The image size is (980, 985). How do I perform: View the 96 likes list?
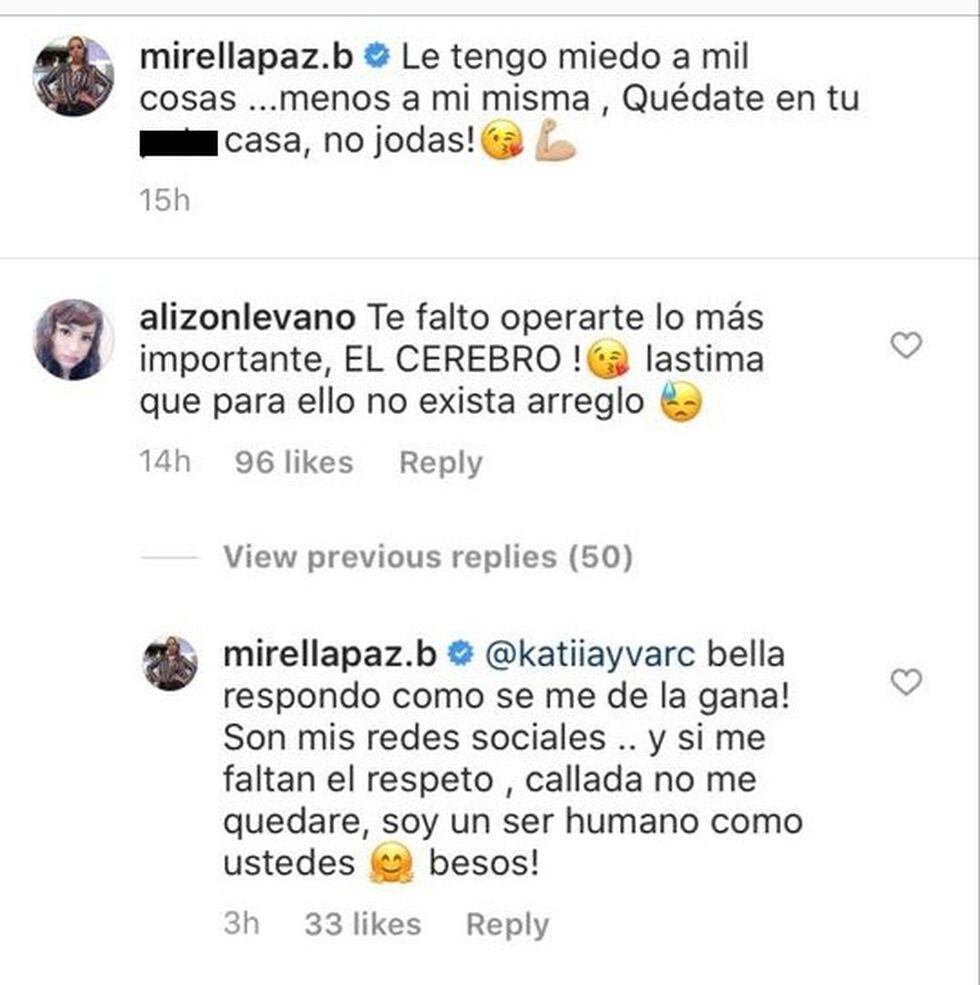point(293,463)
